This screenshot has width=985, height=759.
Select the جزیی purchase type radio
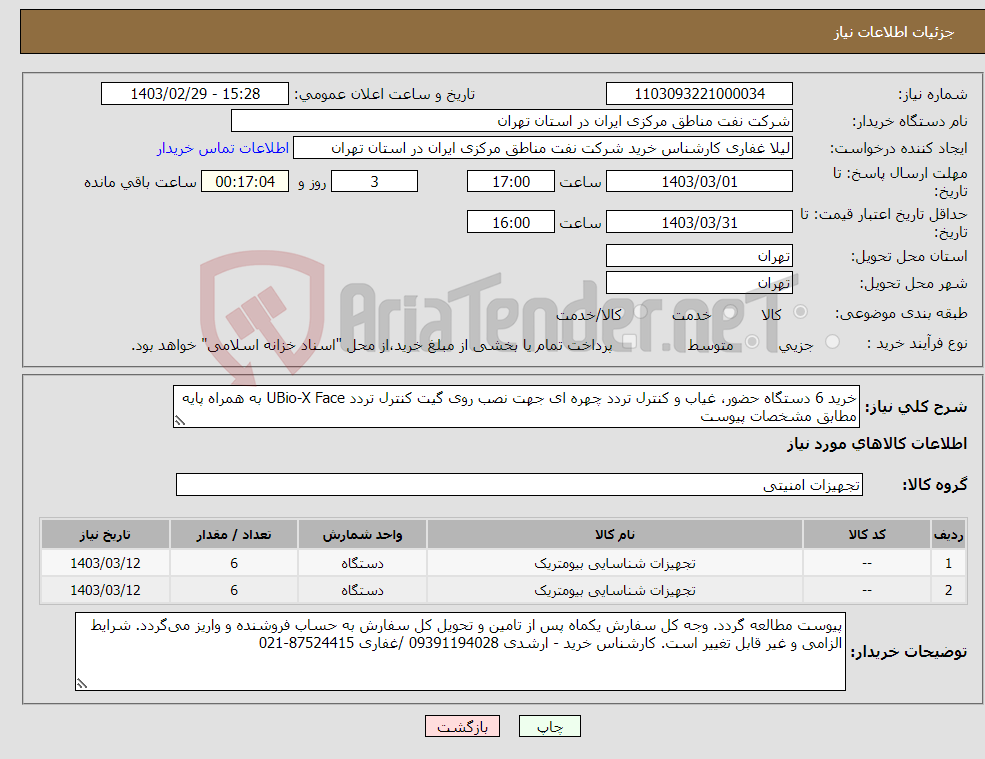[x=832, y=342]
